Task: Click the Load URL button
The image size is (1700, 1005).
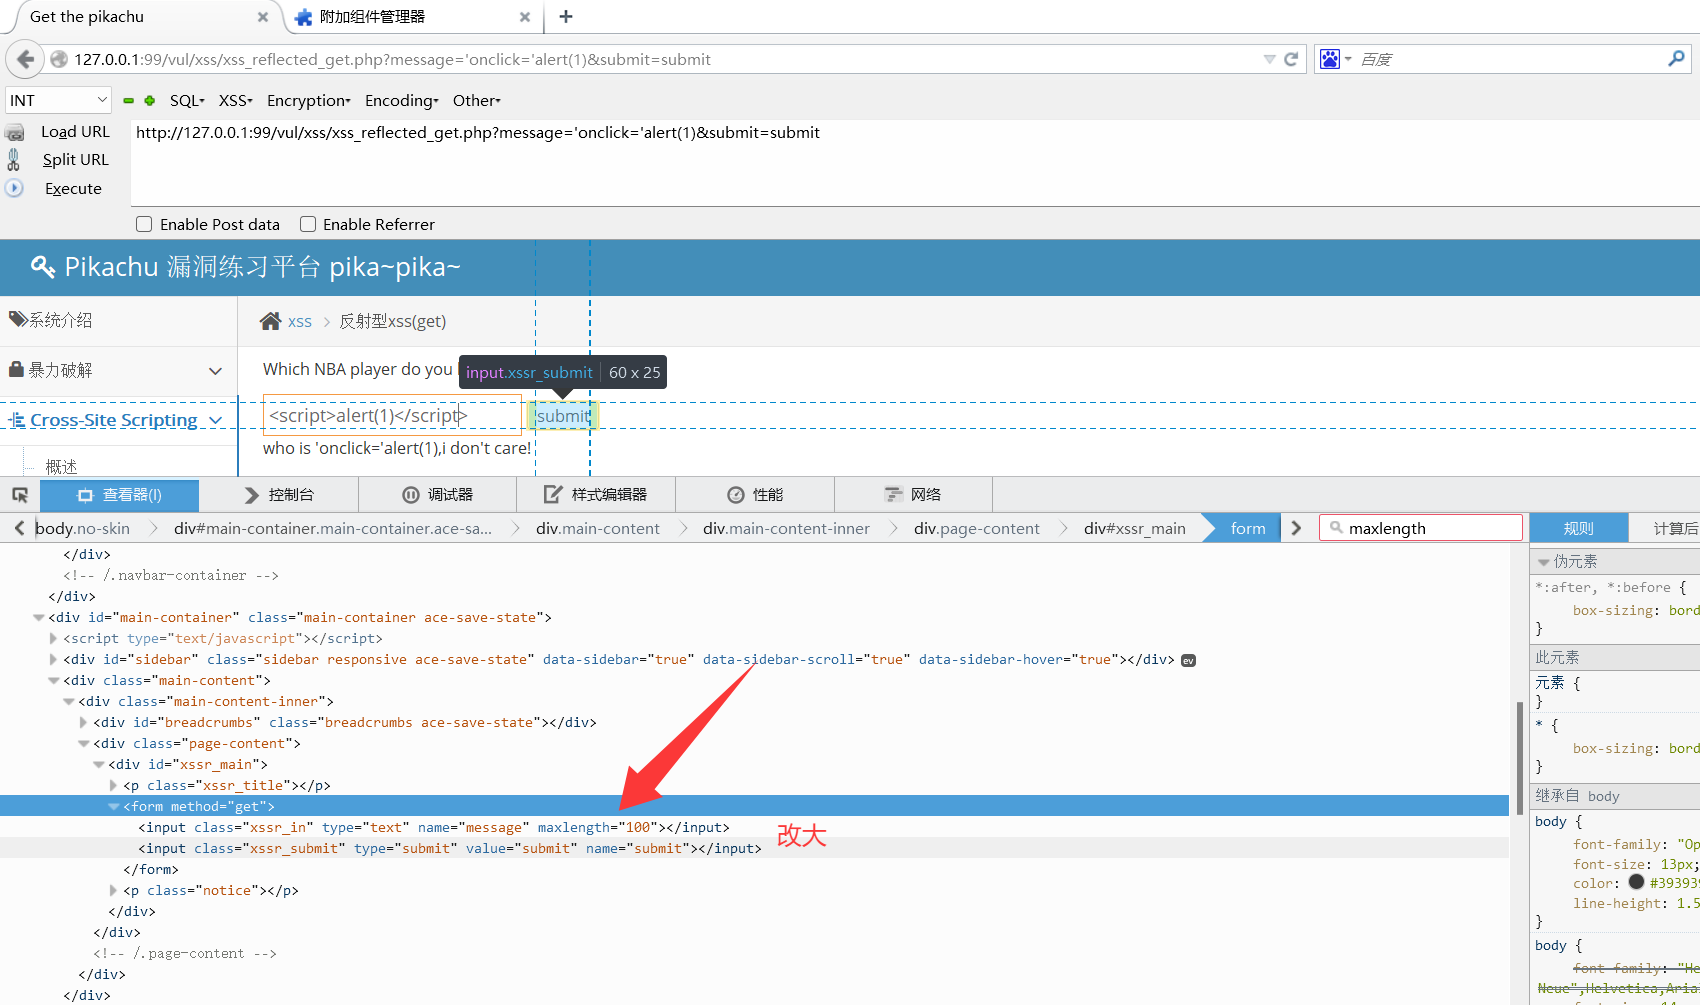Action: (x=75, y=132)
